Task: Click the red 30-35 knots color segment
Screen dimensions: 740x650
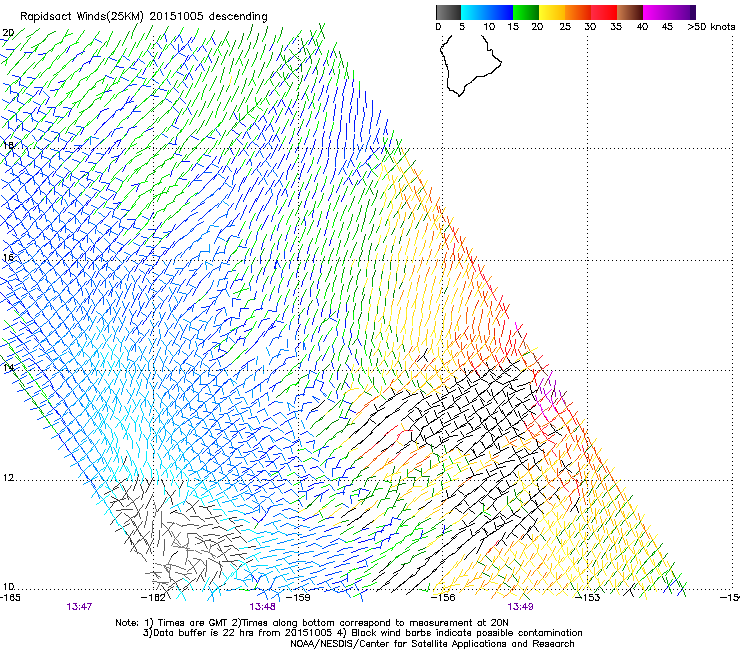Action: tap(604, 12)
